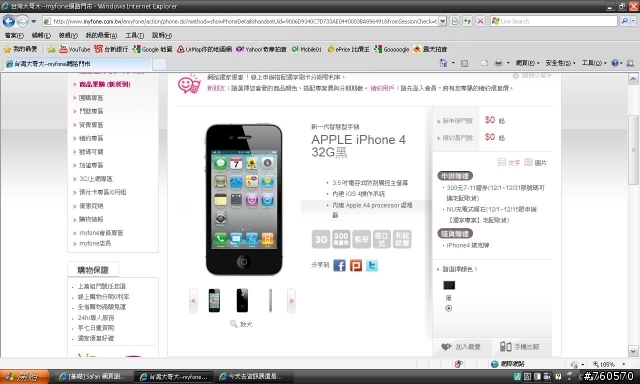Switch to the 今天去資訊展 taskbar window
This screenshot has width=640, height=384.
coord(255,377)
